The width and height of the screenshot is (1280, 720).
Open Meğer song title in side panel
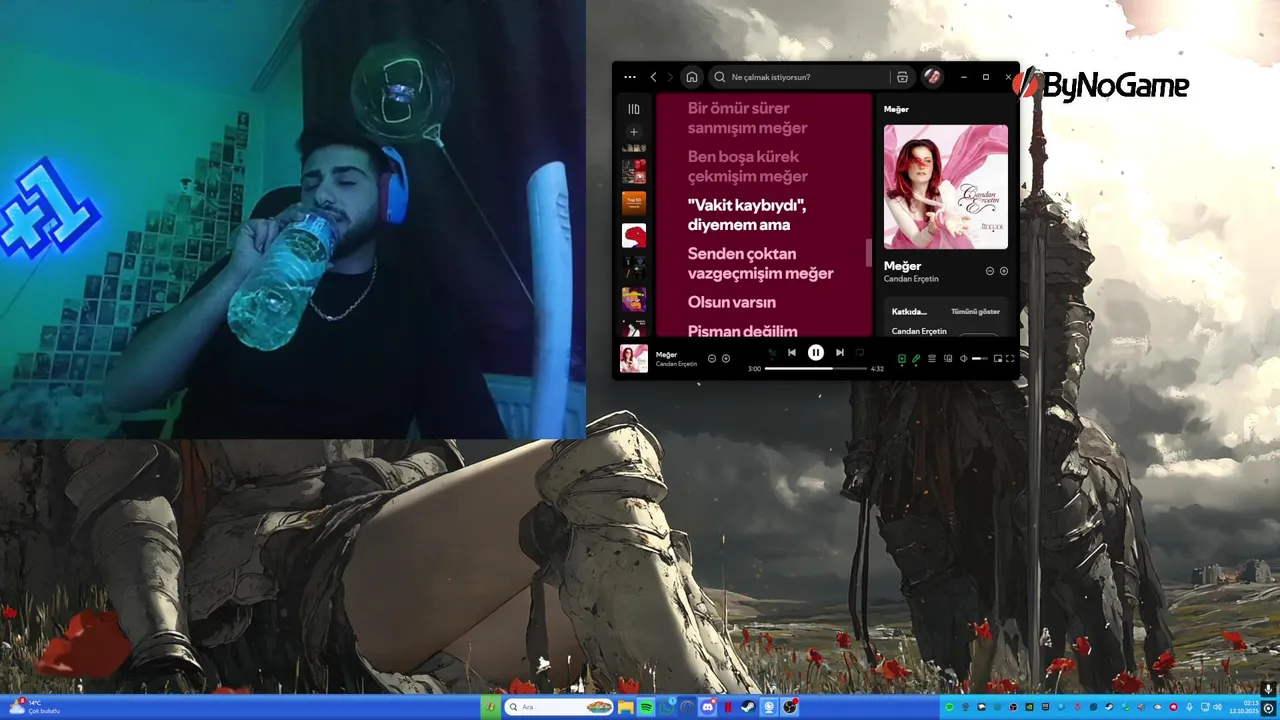(902, 266)
